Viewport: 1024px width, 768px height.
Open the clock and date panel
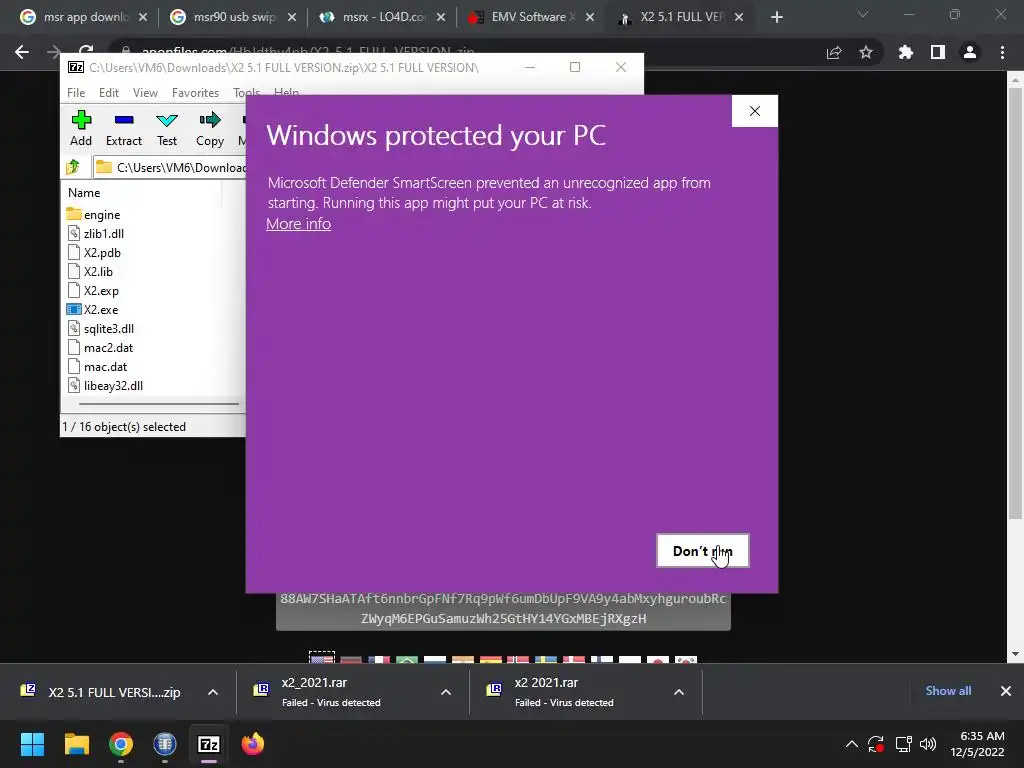tap(978, 744)
